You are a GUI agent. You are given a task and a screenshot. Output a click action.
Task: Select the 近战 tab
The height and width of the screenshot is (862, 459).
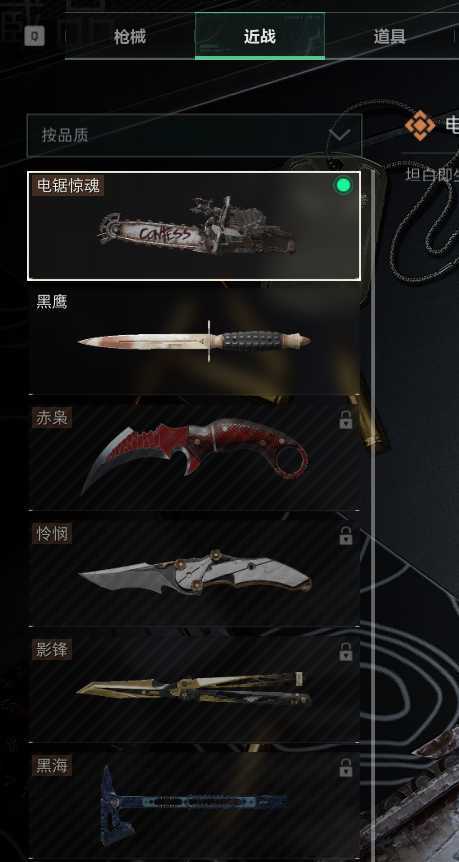click(x=259, y=36)
